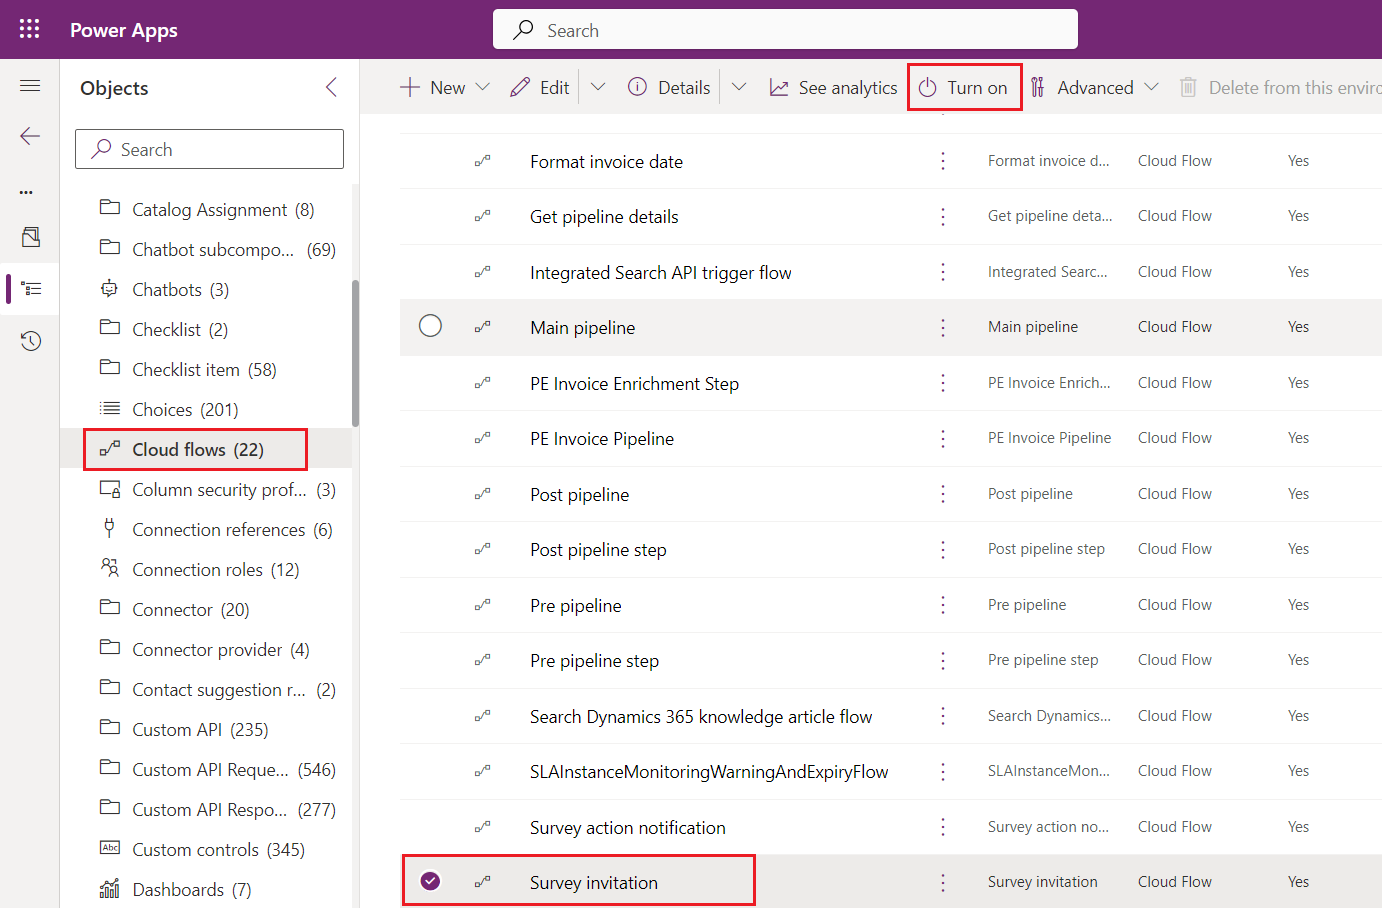Open more options for PE Invoice Enrichment Step
The height and width of the screenshot is (908, 1382).
(x=943, y=383)
